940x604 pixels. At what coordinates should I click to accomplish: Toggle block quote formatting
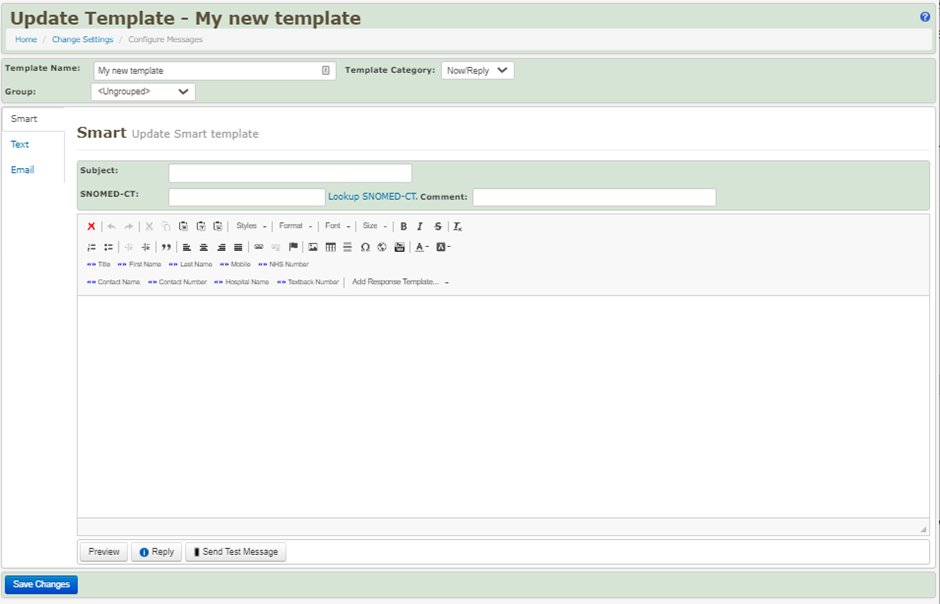pos(166,247)
